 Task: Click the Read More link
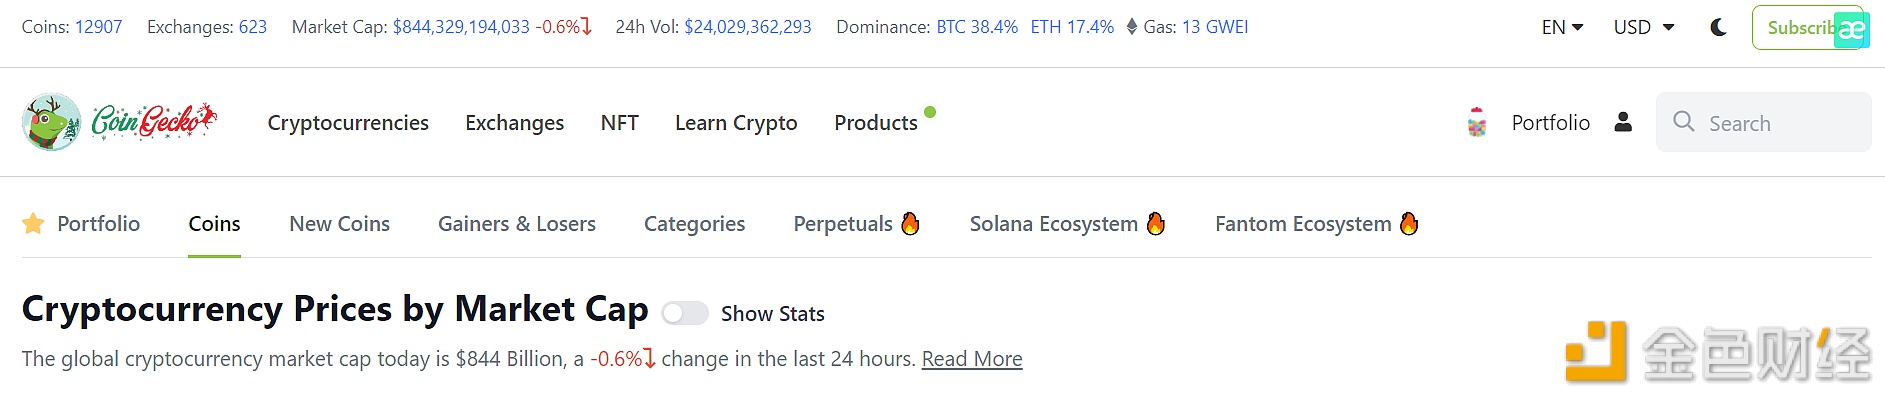click(x=972, y=358)
